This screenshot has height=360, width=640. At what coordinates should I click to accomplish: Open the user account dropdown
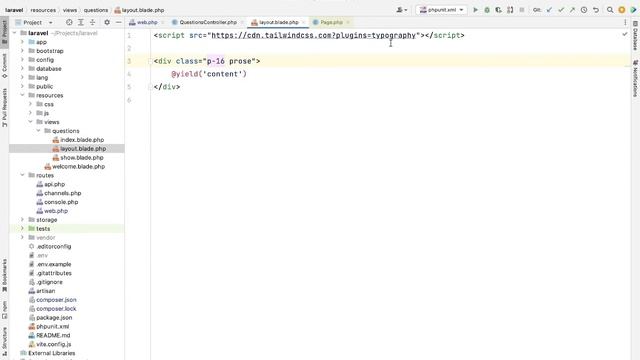tap(402, 10)
